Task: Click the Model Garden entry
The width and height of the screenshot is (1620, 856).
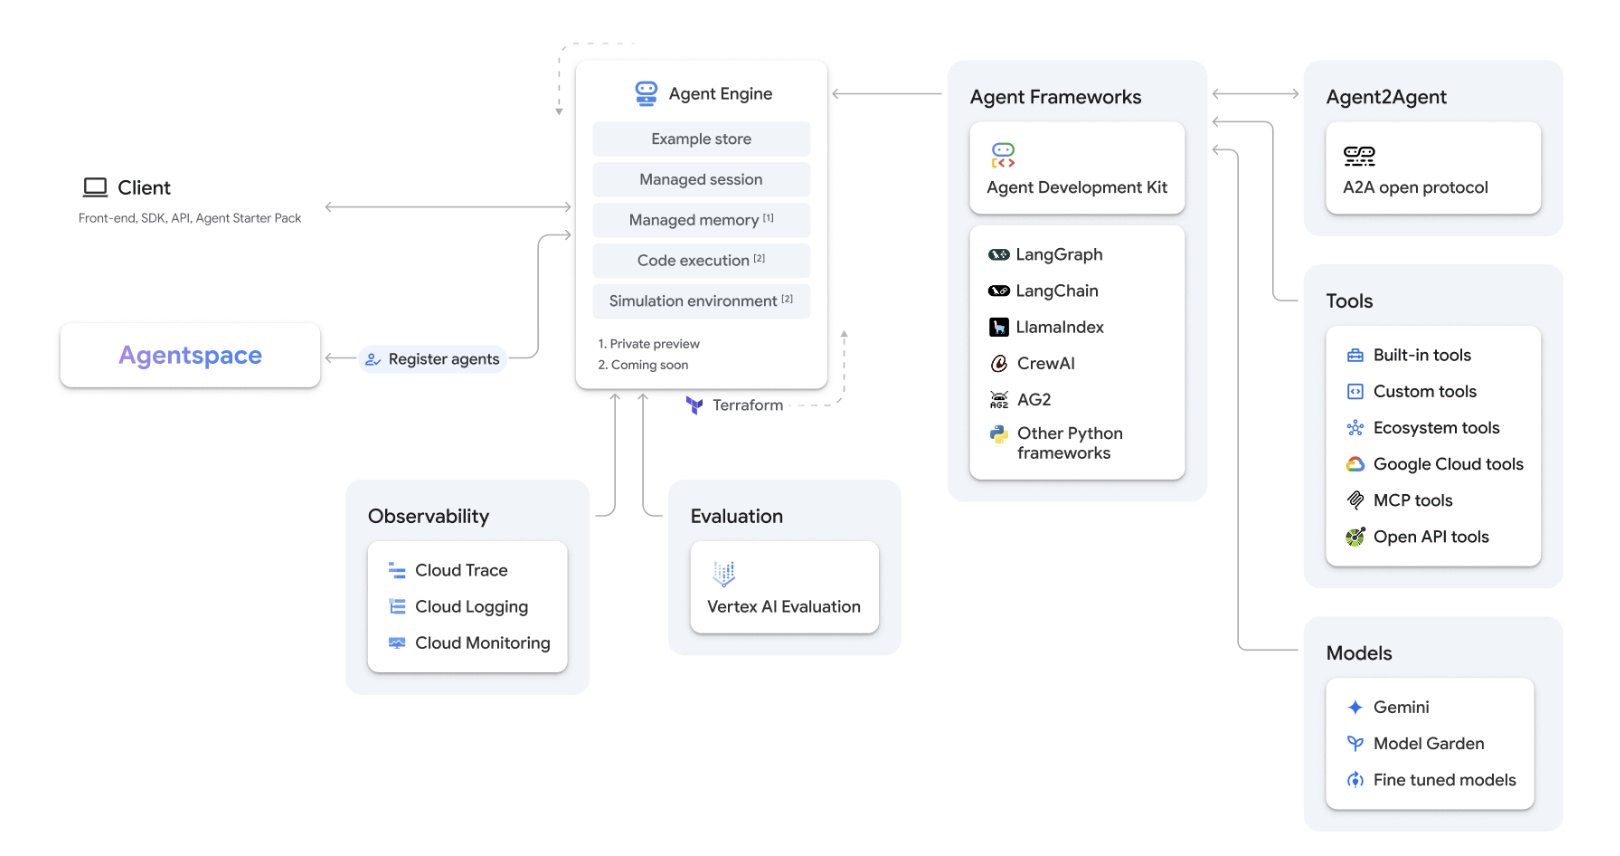Action: (x=1415, y=743)
